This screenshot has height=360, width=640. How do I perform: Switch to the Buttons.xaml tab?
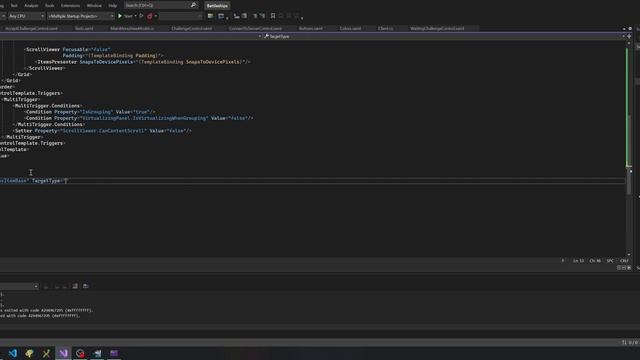coord(311,29)
